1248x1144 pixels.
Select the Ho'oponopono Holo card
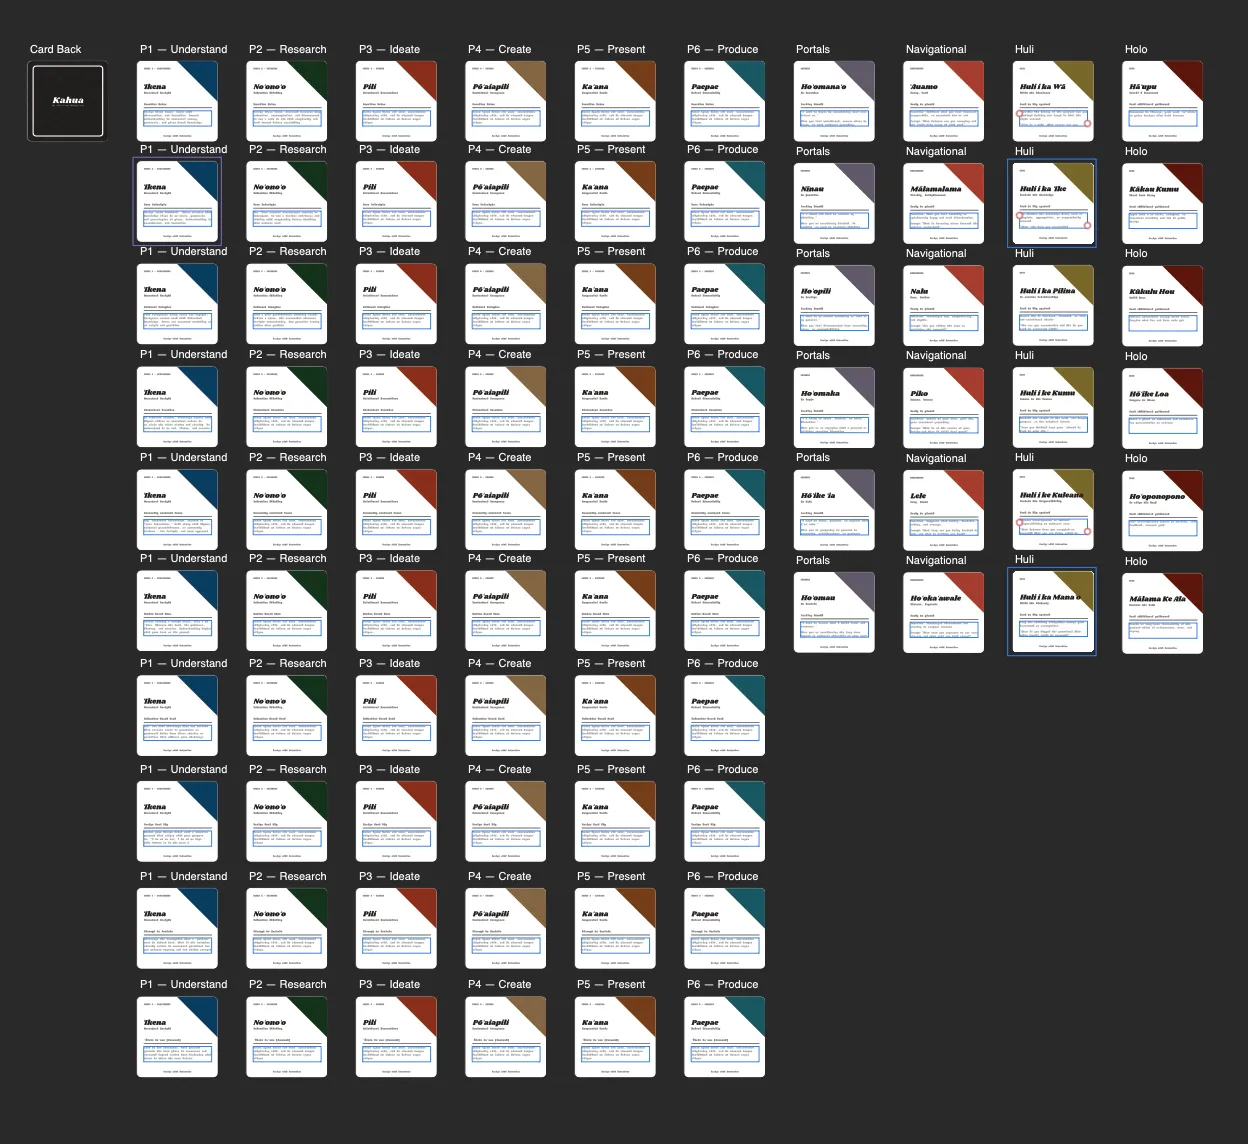pyautogui.click(x=1163, y=510)
